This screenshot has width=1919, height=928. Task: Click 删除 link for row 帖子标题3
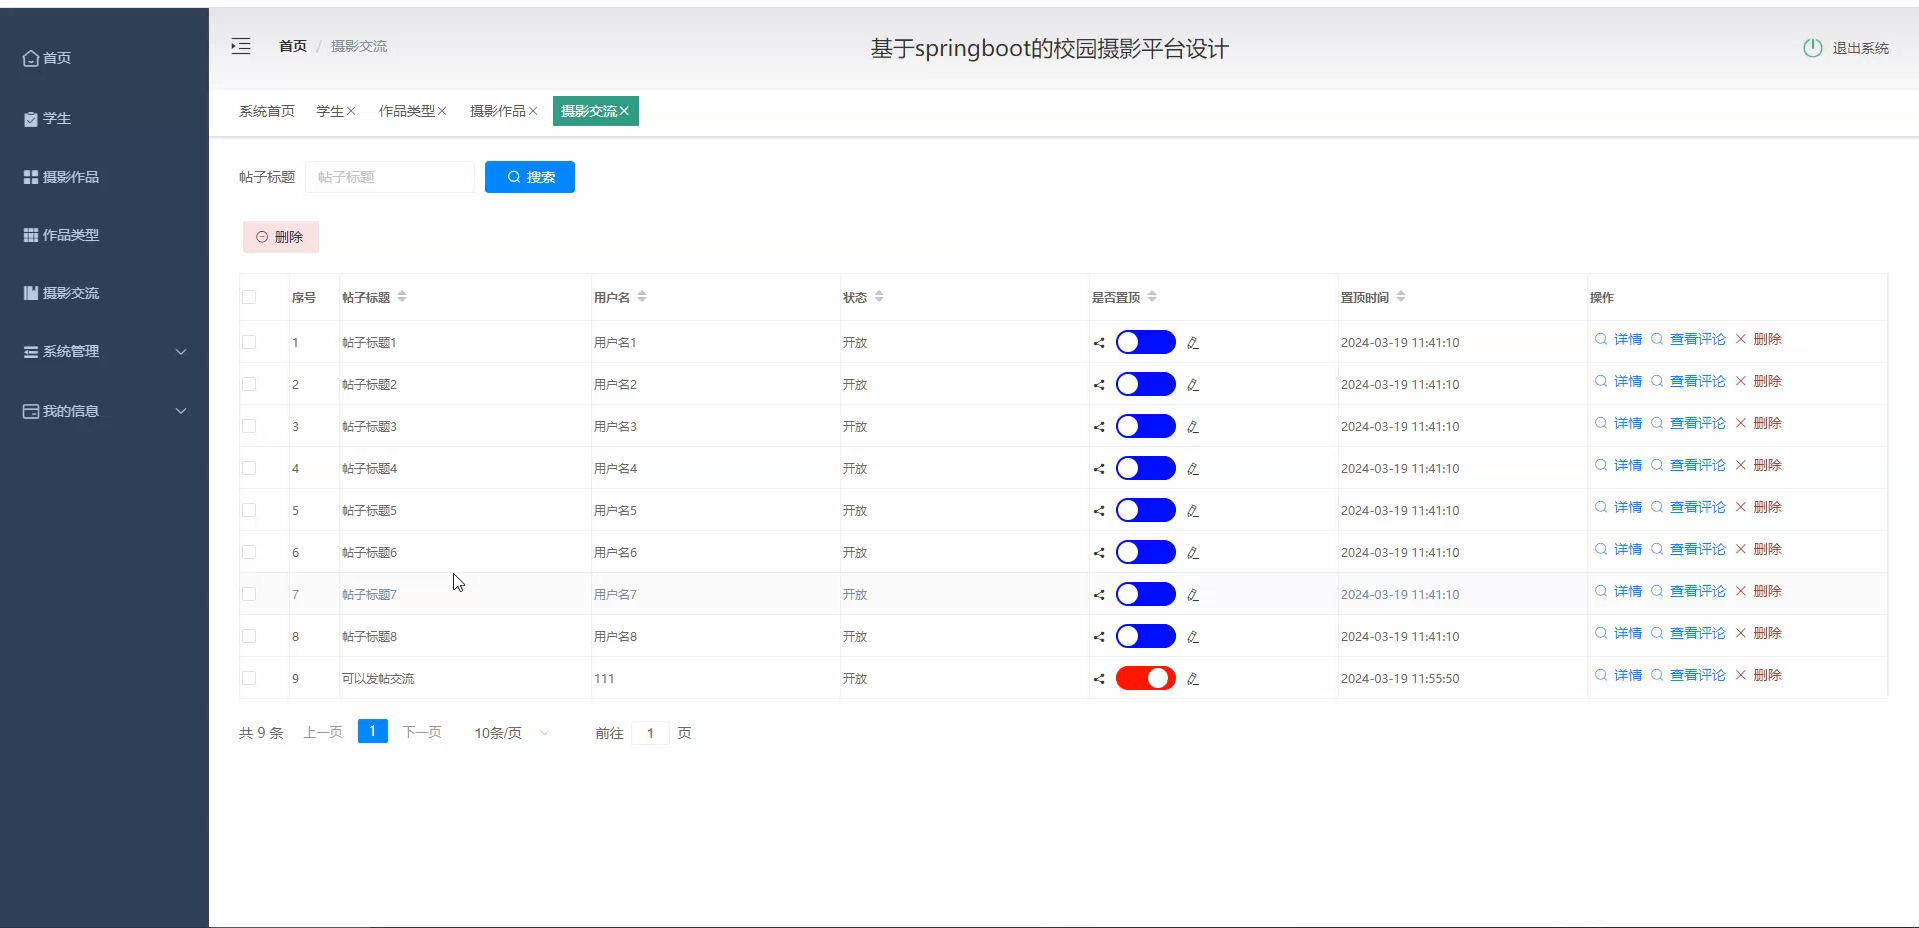point(1758,424)
